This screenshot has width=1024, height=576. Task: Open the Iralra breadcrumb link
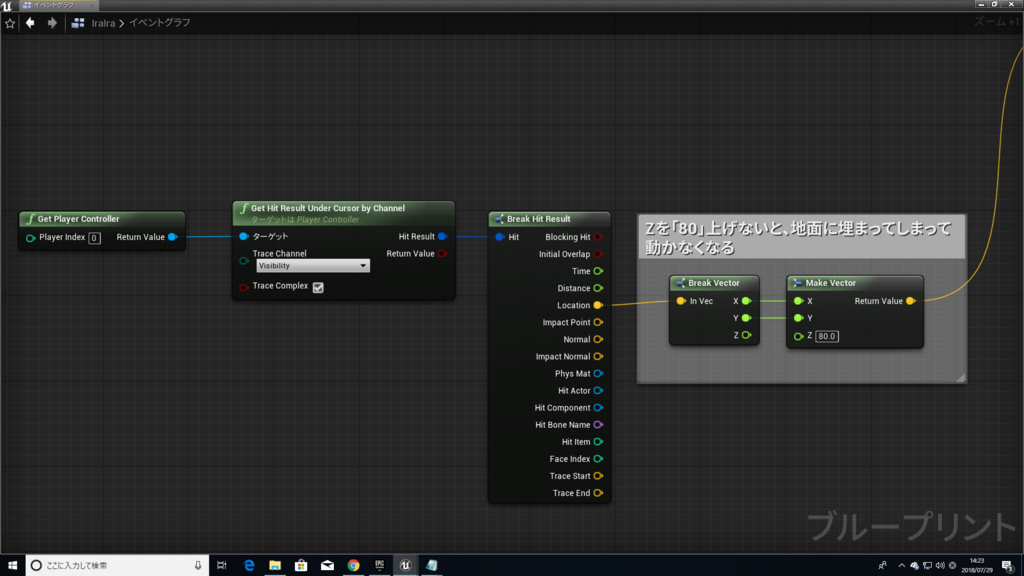[103, 23]
